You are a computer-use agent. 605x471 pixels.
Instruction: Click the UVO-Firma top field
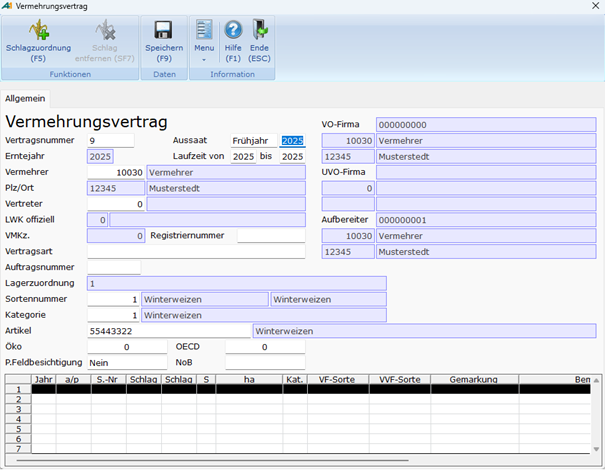486,172
